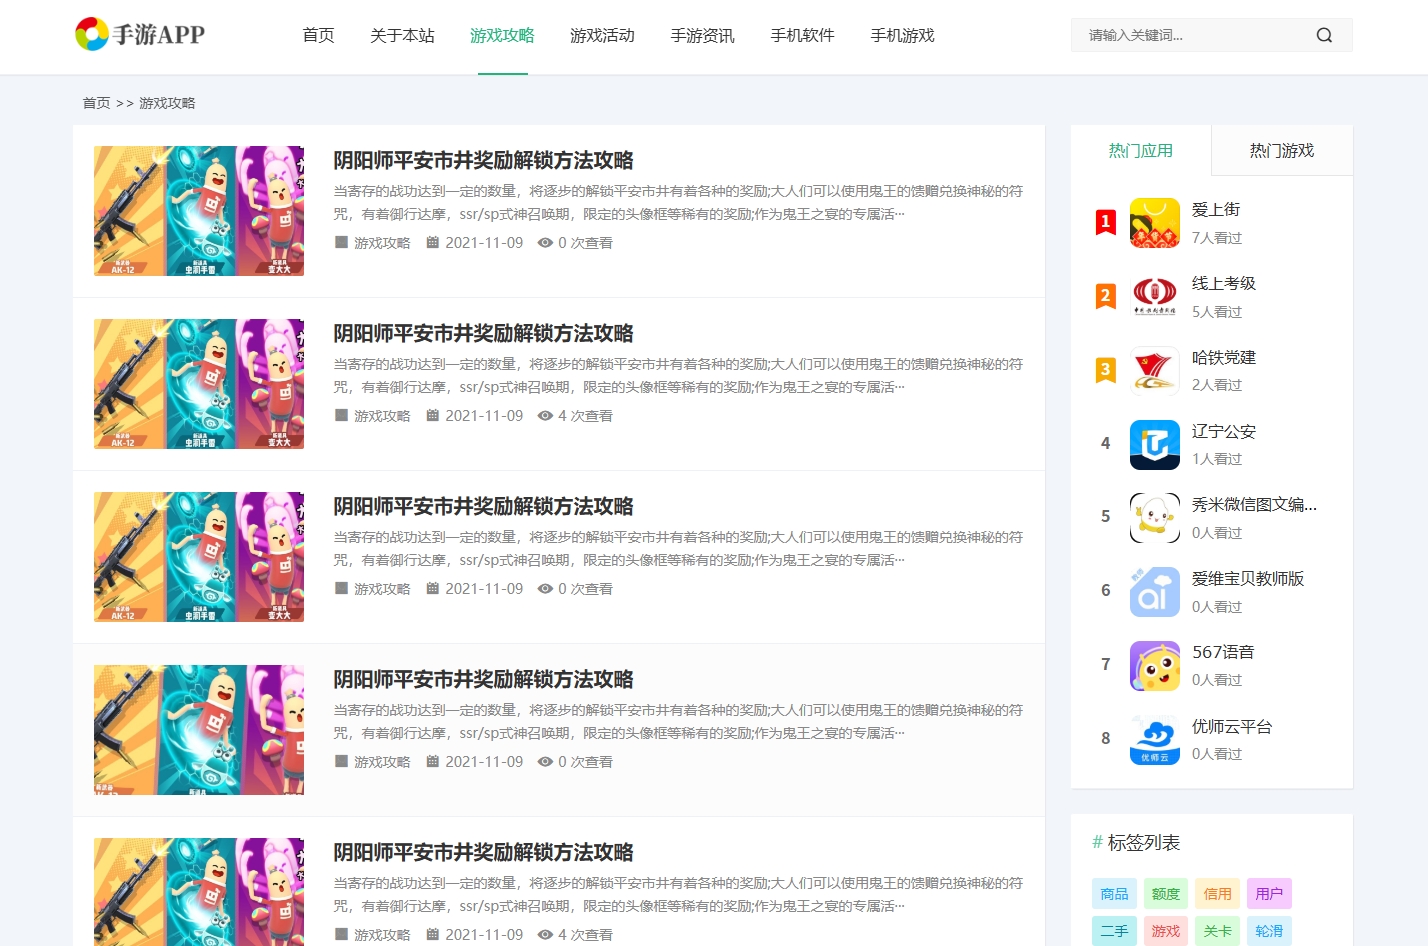This screenshot has height=946, width=1428.
Task: Open 手游资讯 in the navigation bar
Action: (702, 36)
